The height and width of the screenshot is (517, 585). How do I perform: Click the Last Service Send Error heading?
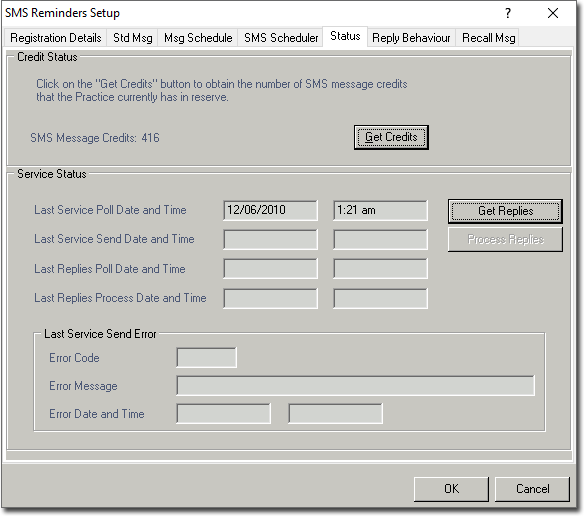click(x=100, y=334)
